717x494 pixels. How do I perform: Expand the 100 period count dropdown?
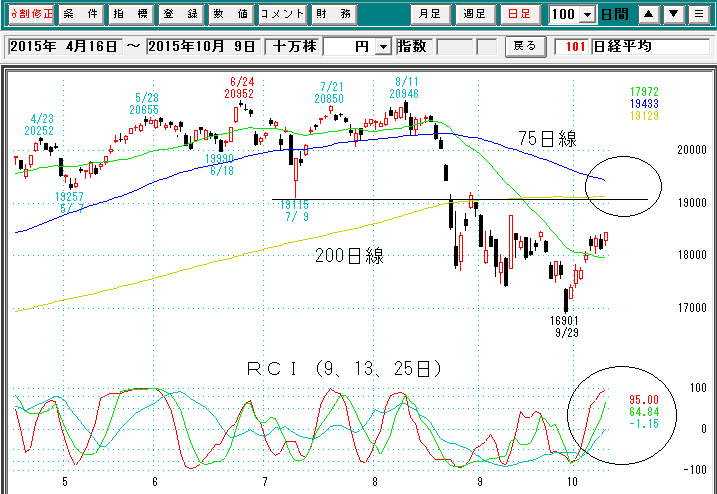pyautogui.click(x=584, y=15)
